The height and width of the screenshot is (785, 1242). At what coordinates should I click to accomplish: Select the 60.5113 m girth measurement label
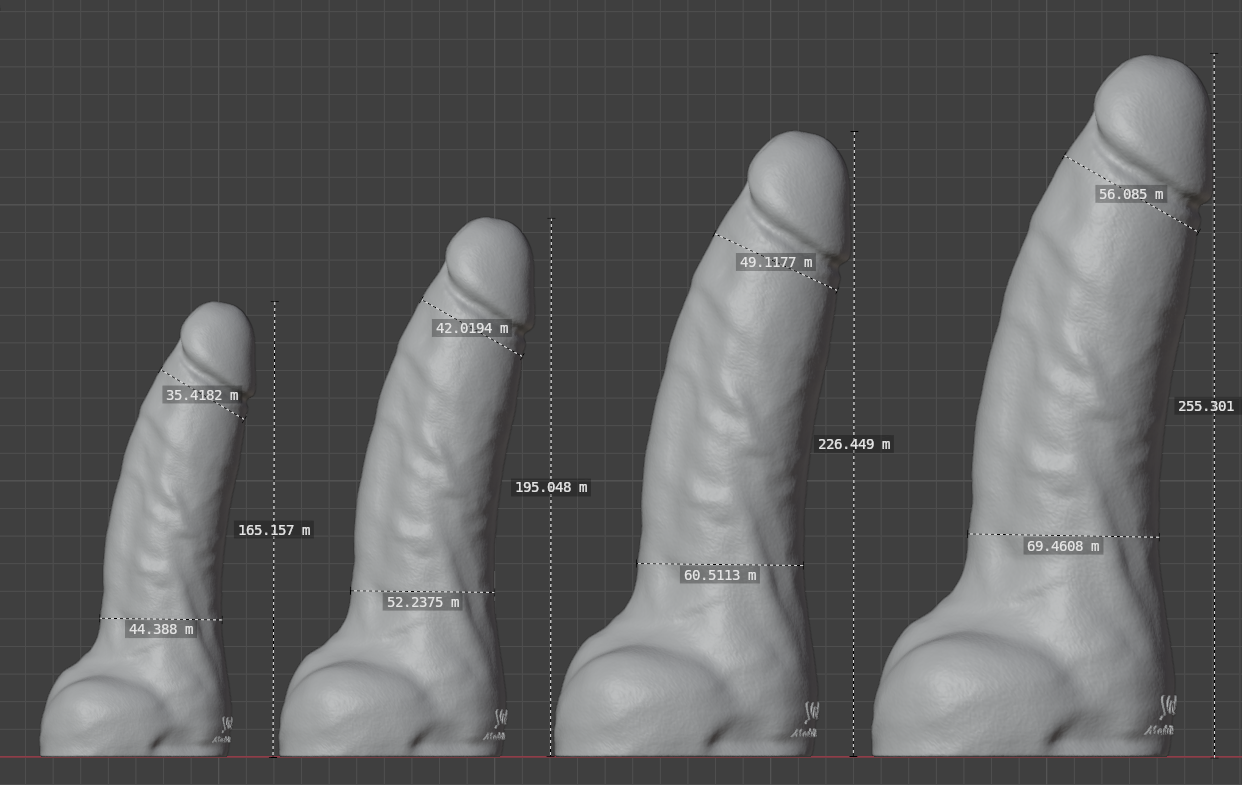click(719, 575)
